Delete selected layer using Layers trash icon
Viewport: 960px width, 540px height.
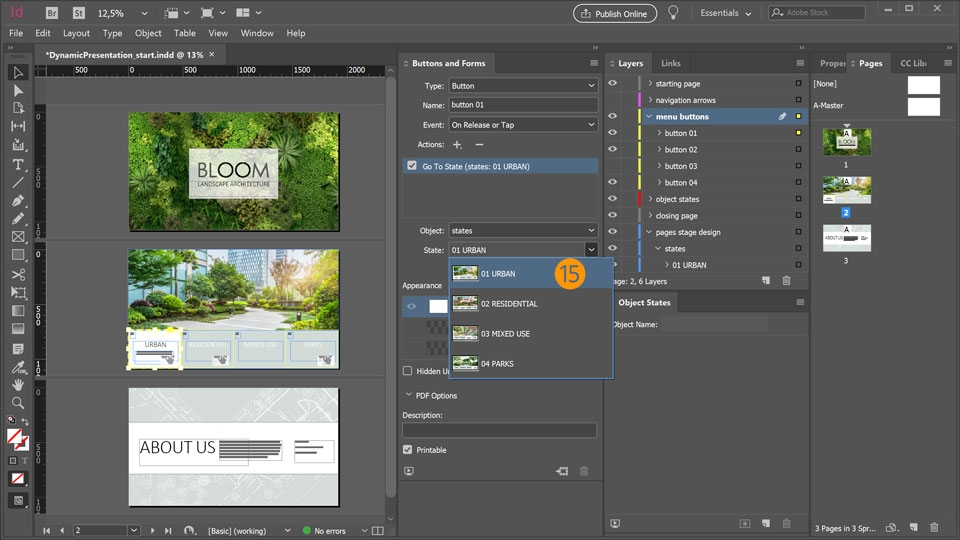click(x=787, y=281)
